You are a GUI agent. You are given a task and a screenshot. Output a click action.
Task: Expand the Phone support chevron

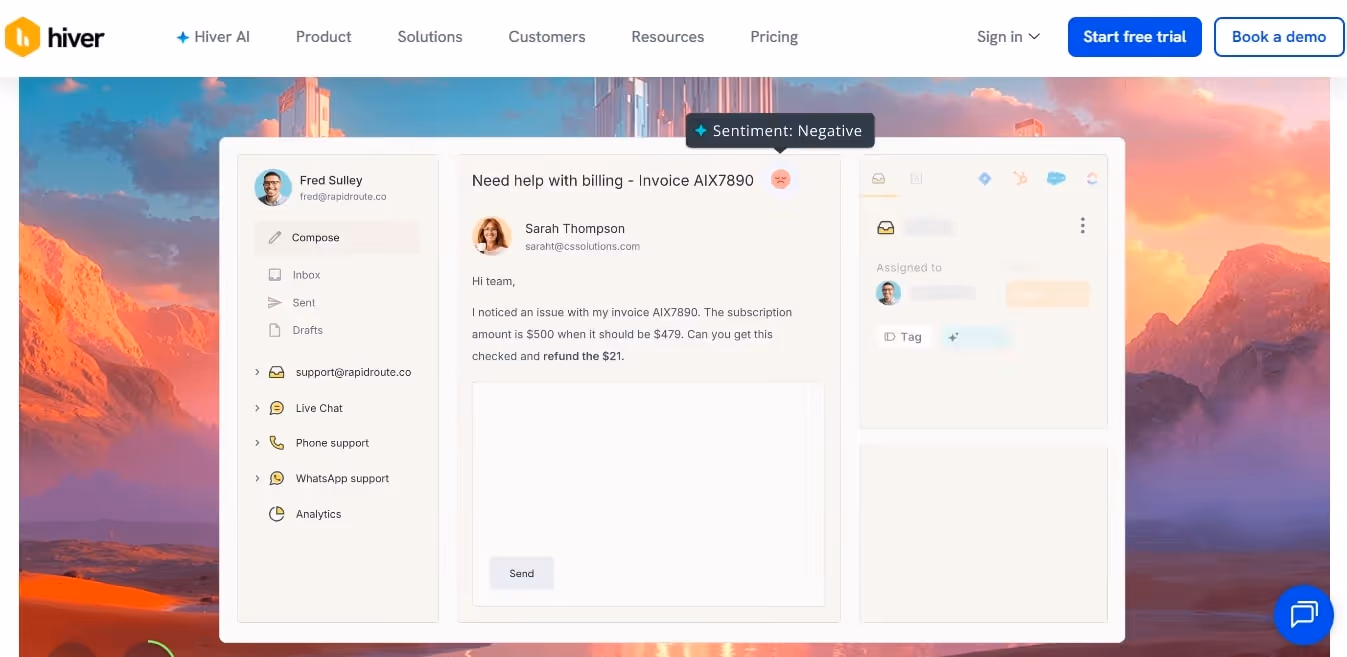click(257, 443)
